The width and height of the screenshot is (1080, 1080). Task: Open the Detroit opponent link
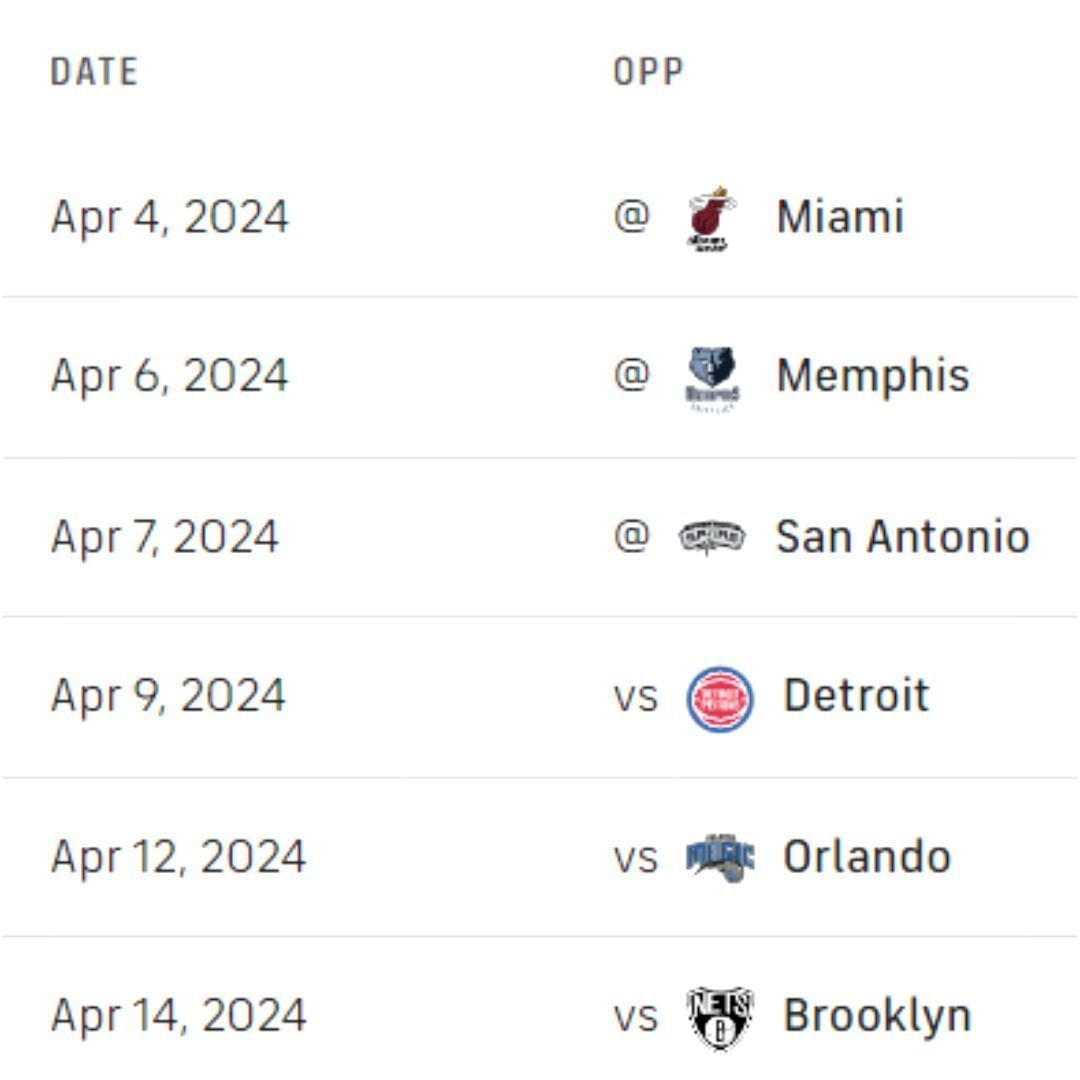[x=856, y=696]
